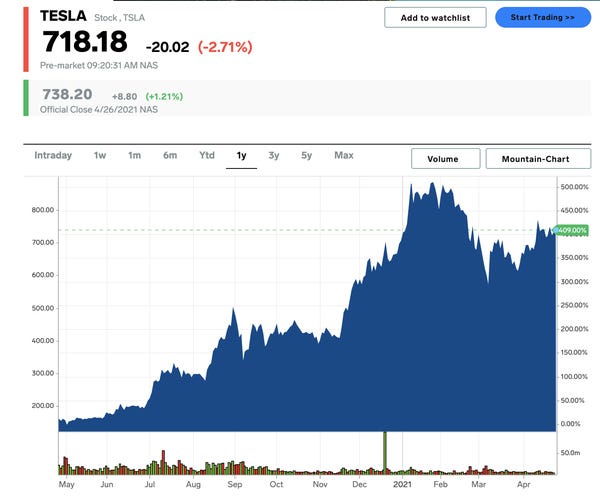Click the tall green December volume bar
This screenshot has height=498, width=600.
[x=385, y=452]
